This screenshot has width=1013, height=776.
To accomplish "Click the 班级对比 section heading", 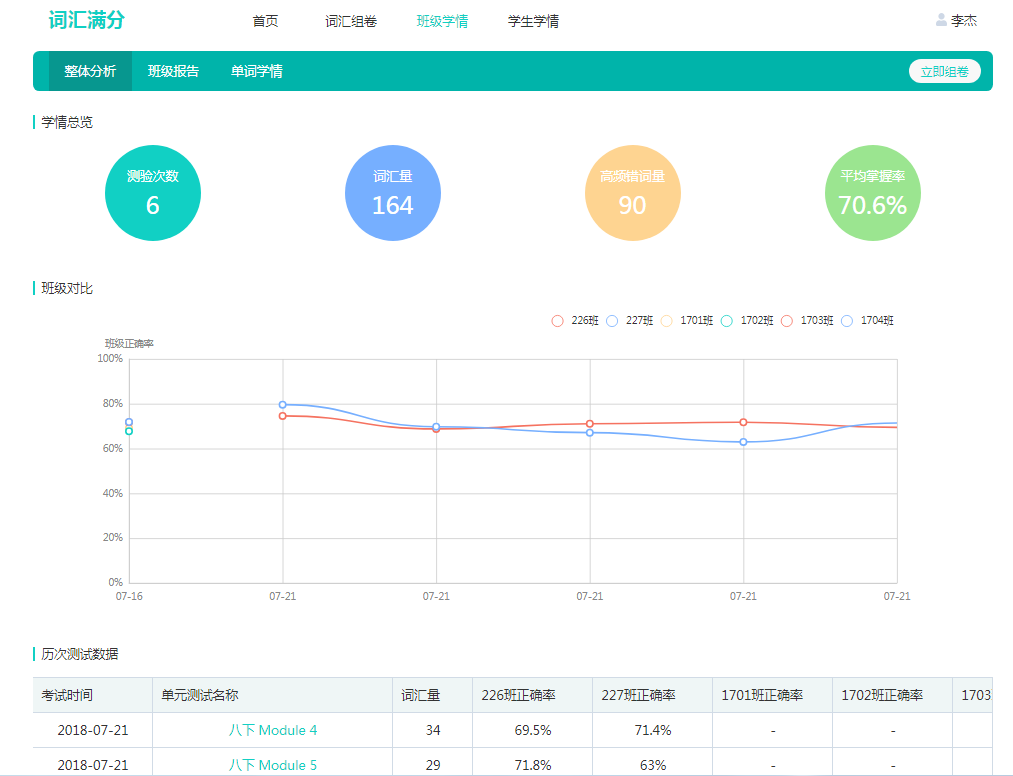I will tap(67, 288).
